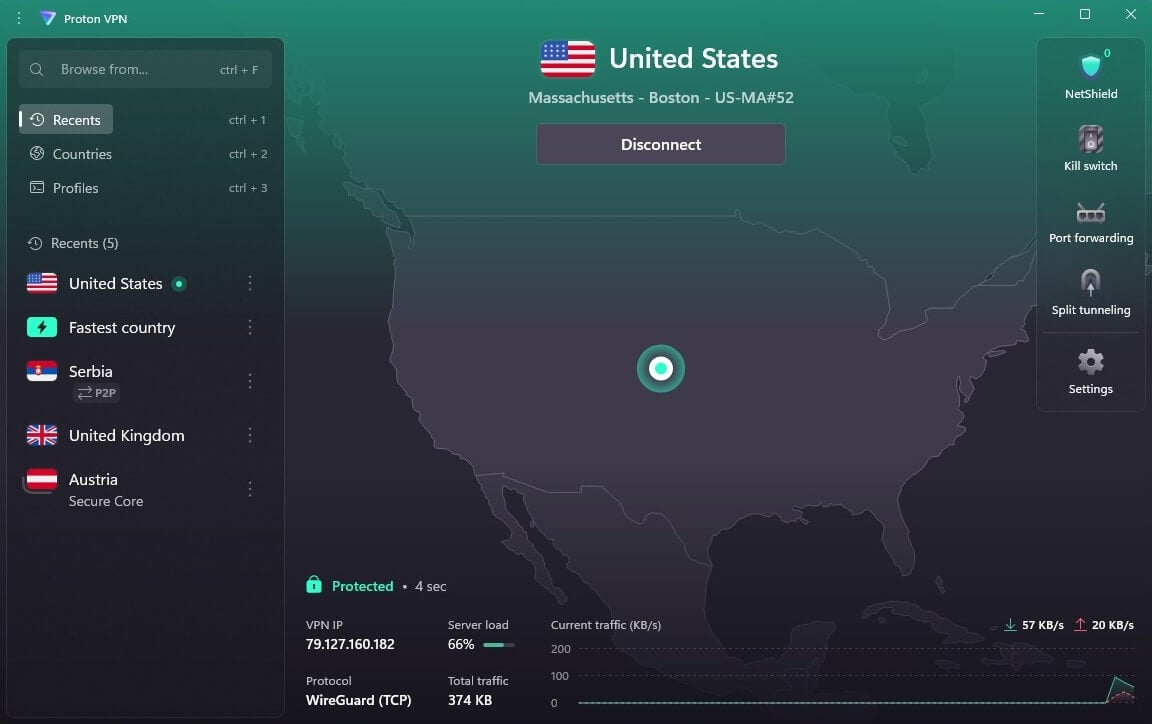The width and height of the screenshot is (1152, 724).
Task: Open options menu for United Kingdom recent
Action: click(x=250, y=435)
